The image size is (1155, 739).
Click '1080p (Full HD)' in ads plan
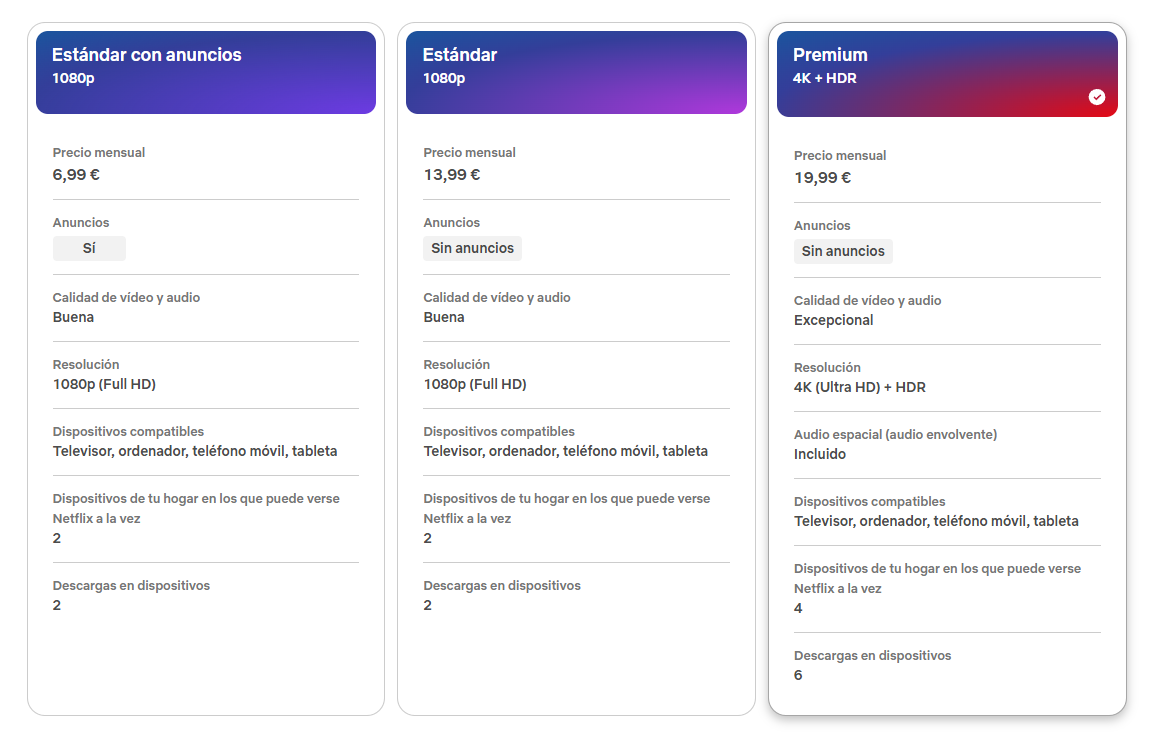pos(104,385)
